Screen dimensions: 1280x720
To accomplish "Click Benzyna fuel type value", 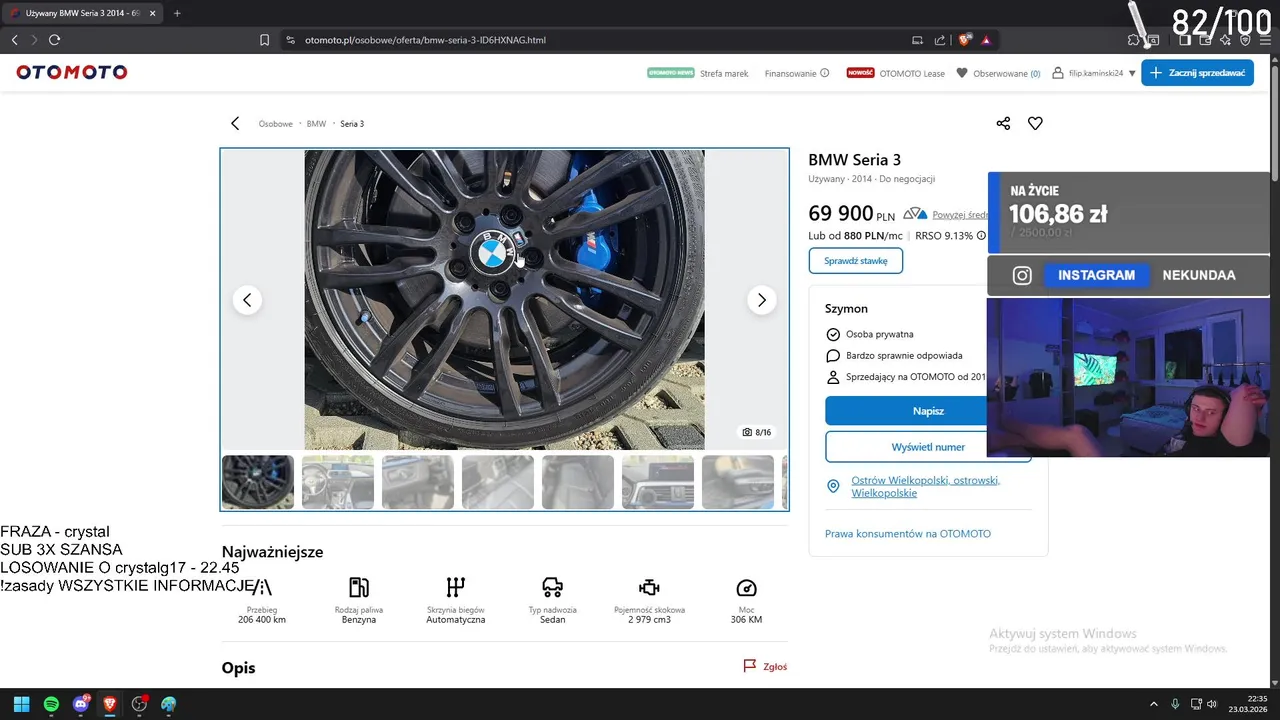I will [359, 620].
